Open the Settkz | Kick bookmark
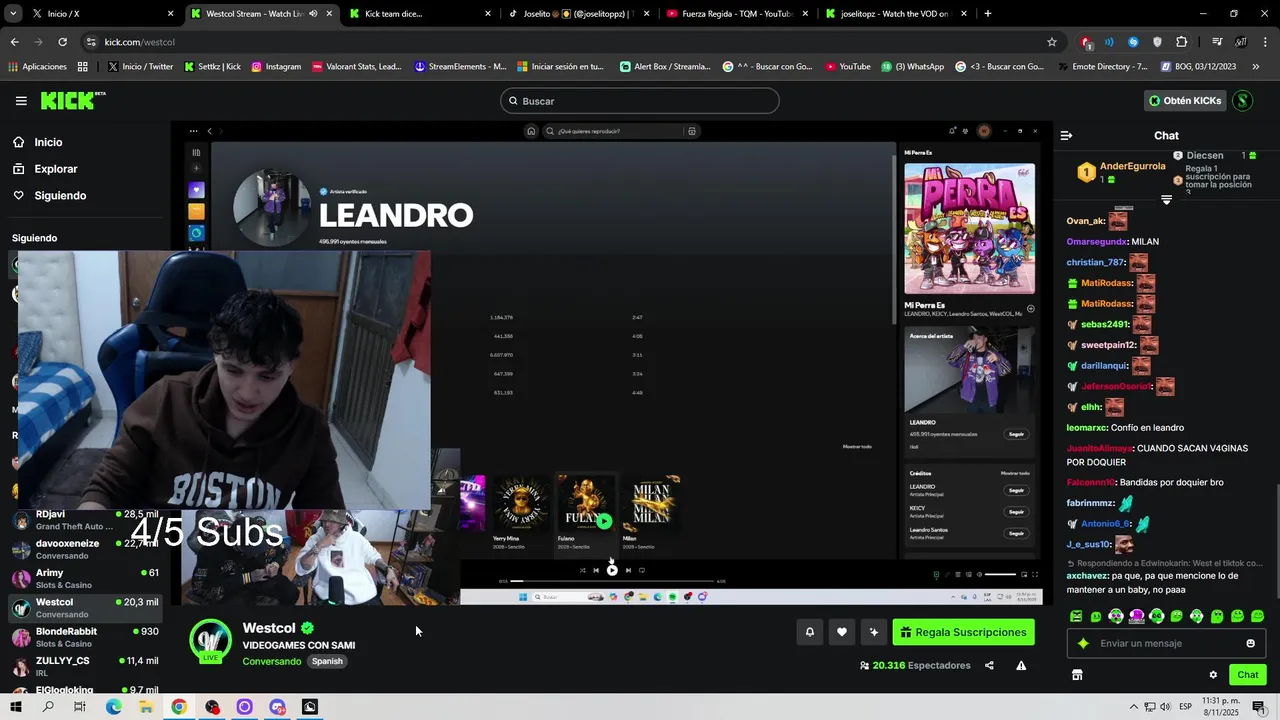Viewport: 1280px width, 720px height. pos(212,67)
